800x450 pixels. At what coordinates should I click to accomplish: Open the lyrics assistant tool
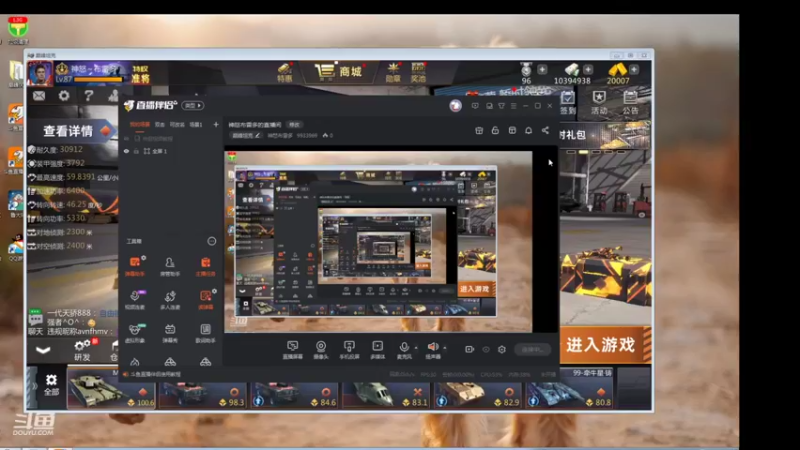point(206,333)
